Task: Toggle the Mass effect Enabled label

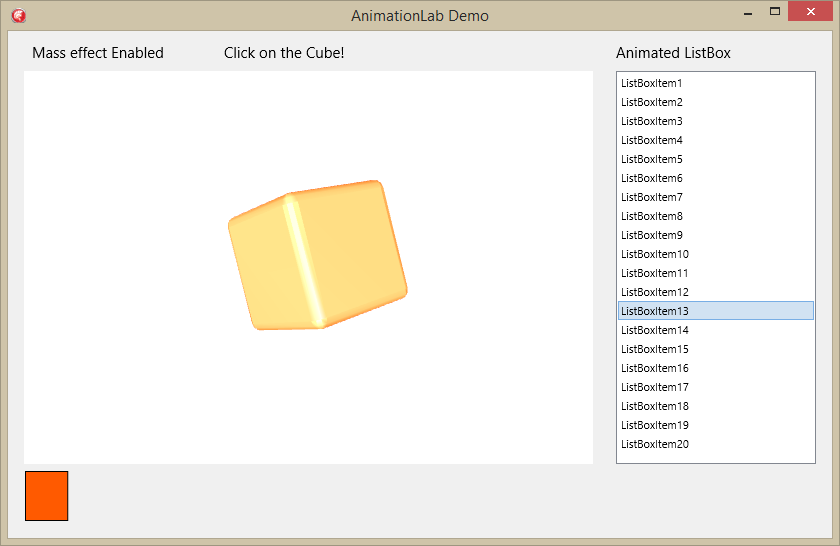Action: click(x=98, y=53)
